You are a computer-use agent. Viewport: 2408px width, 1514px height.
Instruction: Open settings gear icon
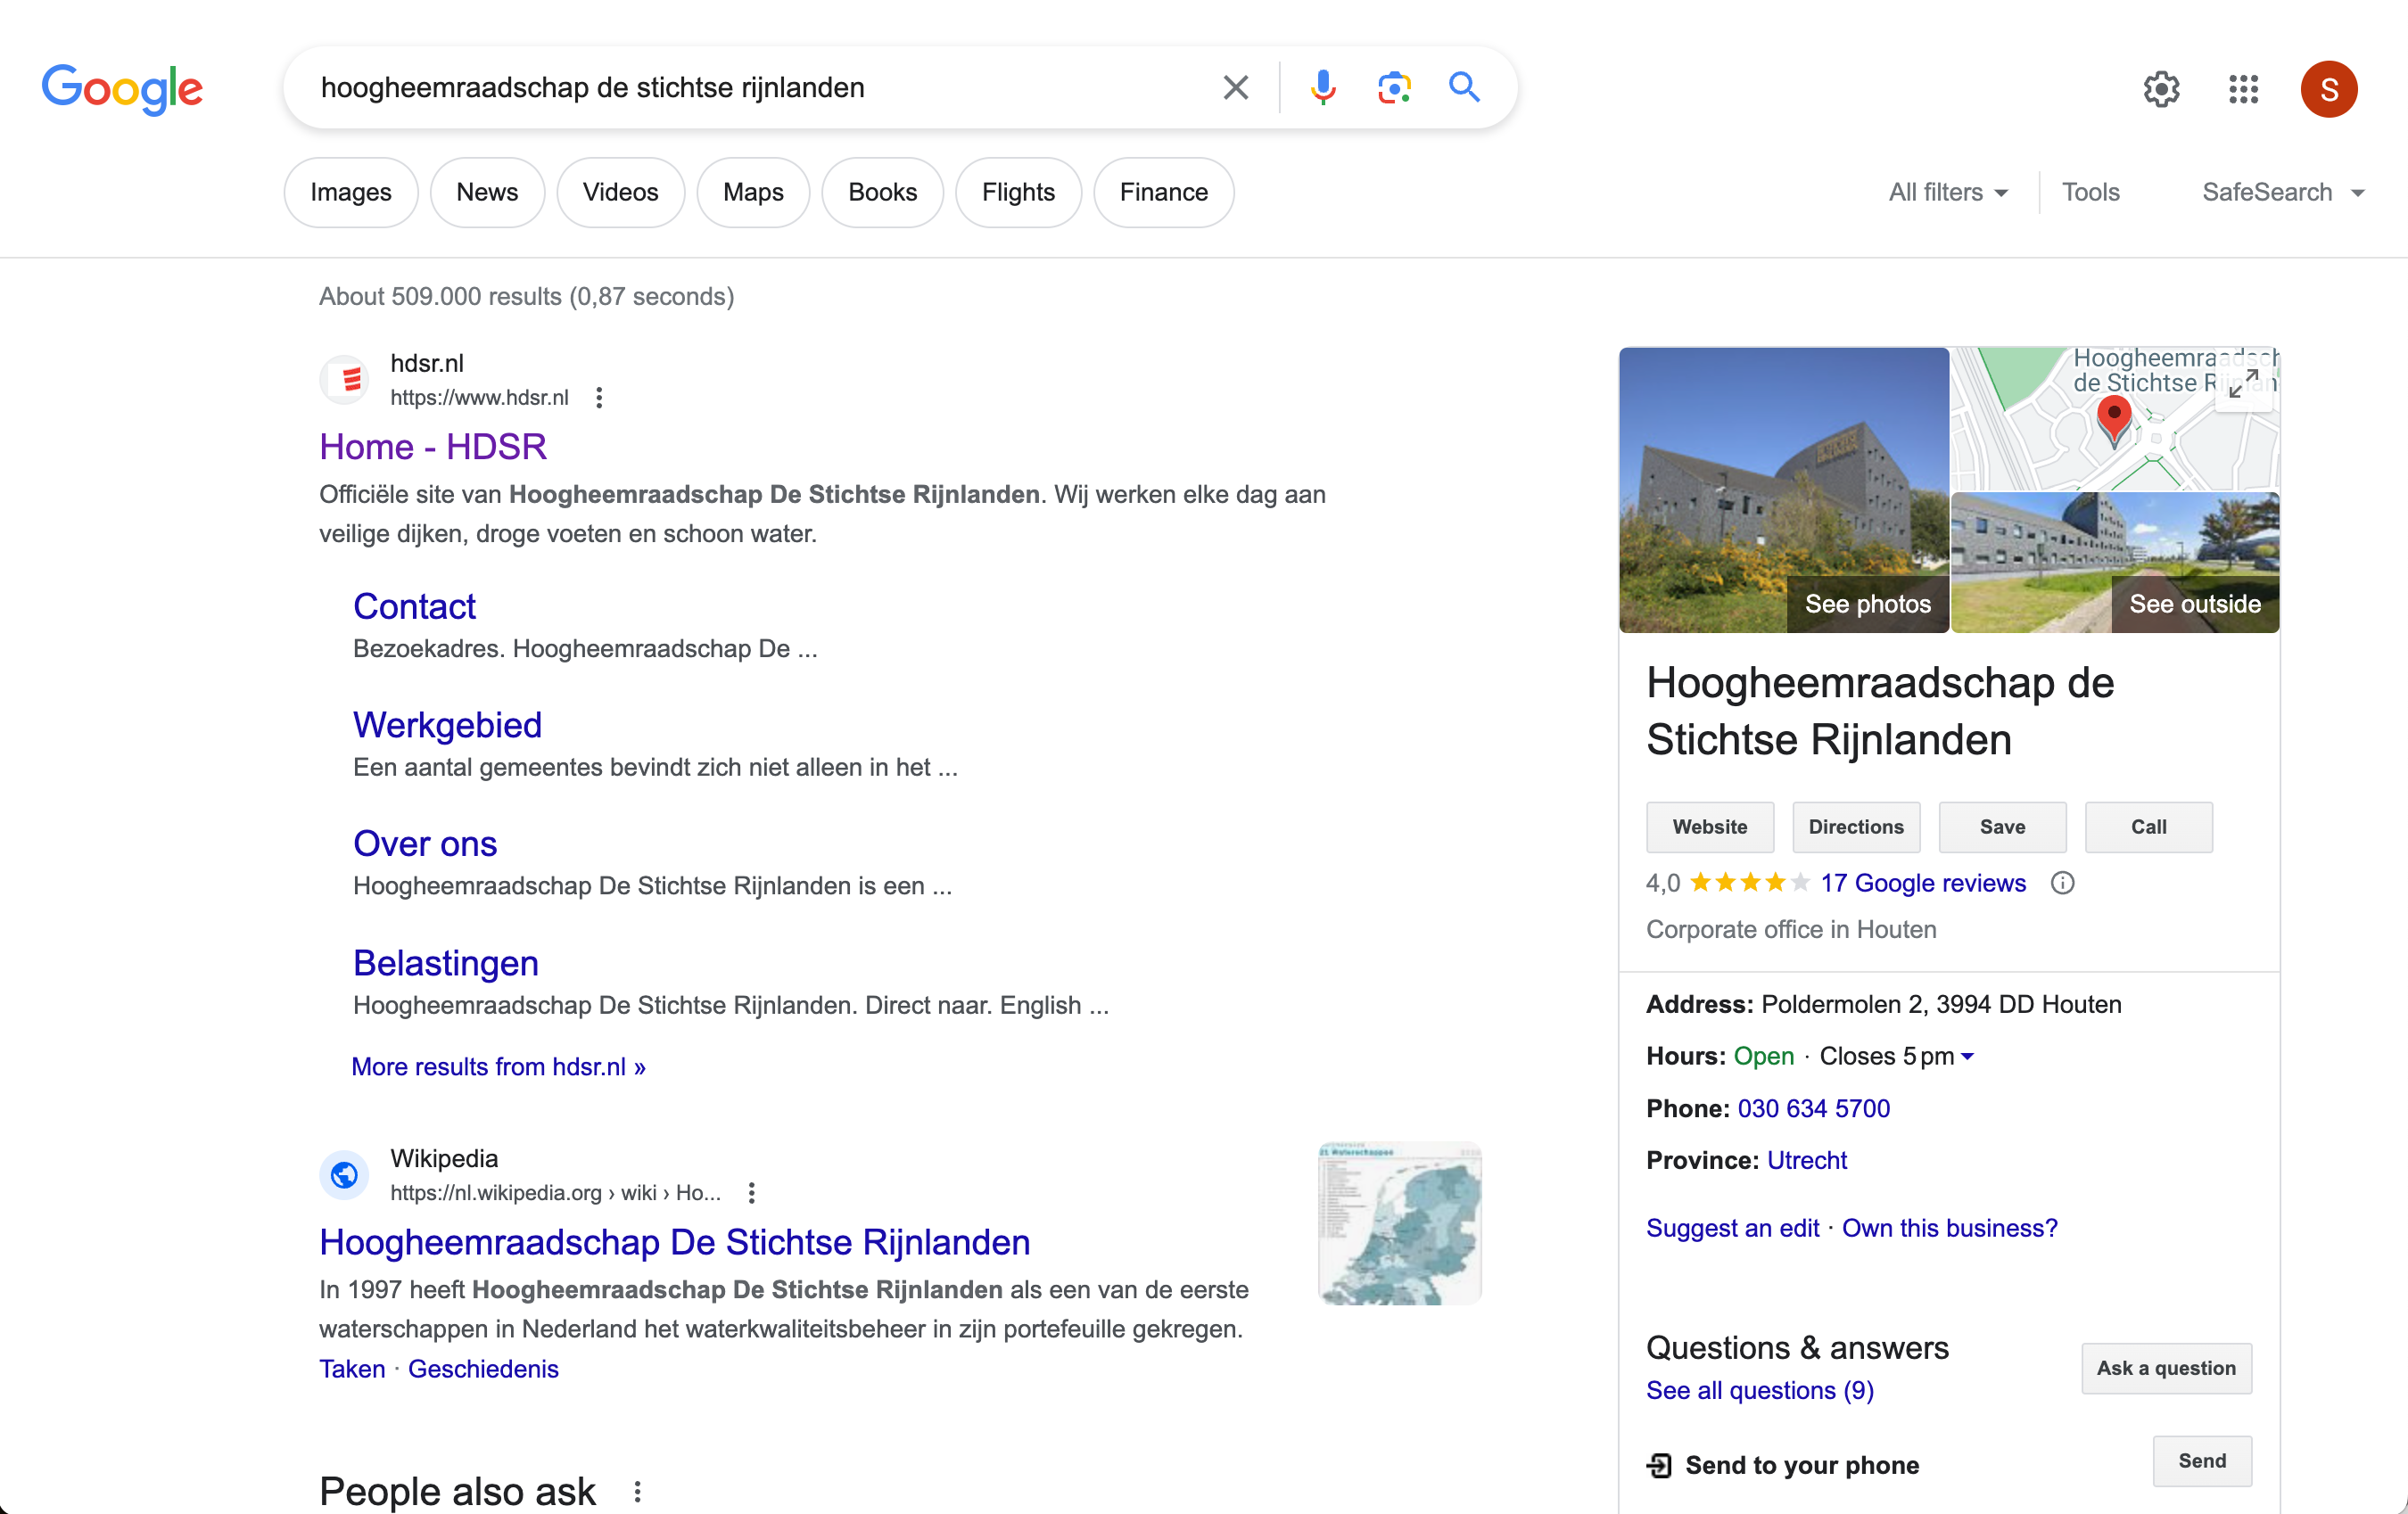coord(2161,89)
